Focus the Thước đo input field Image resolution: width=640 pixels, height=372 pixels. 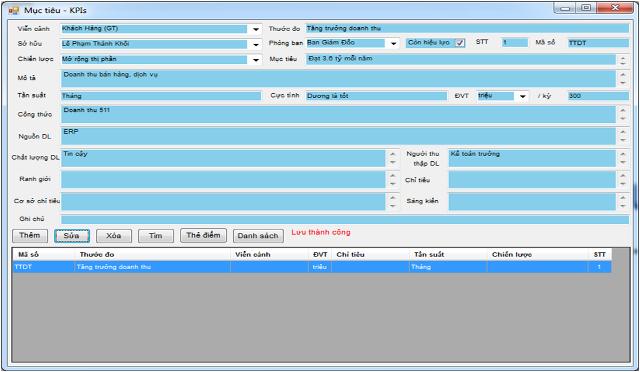[467, 28]
